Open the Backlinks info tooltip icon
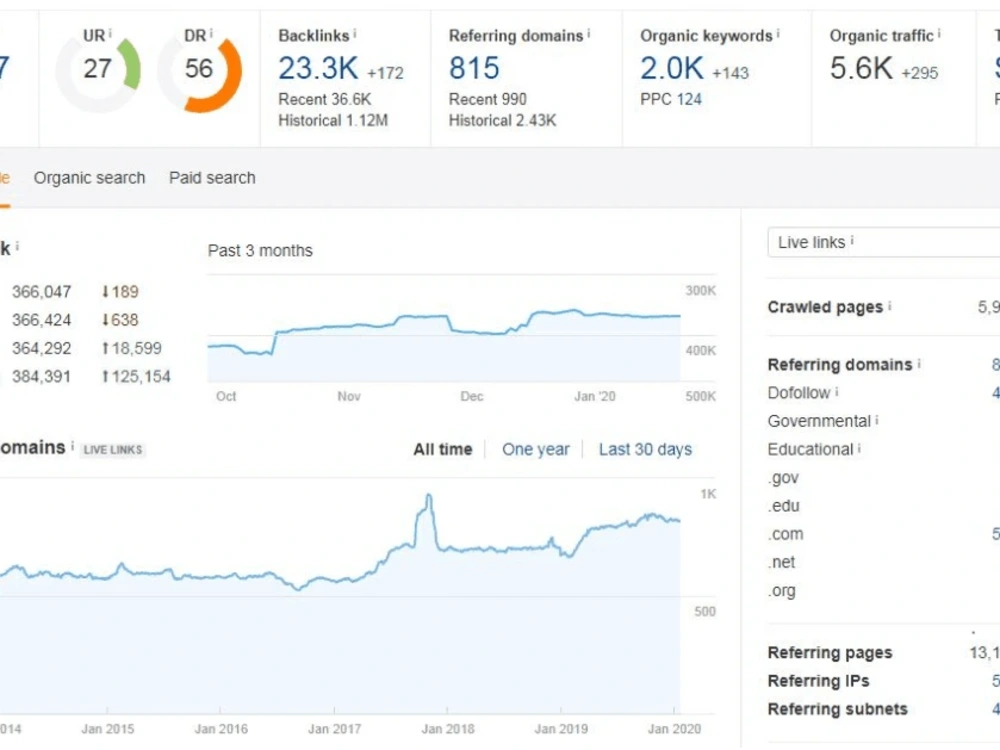 coord(355,33)
